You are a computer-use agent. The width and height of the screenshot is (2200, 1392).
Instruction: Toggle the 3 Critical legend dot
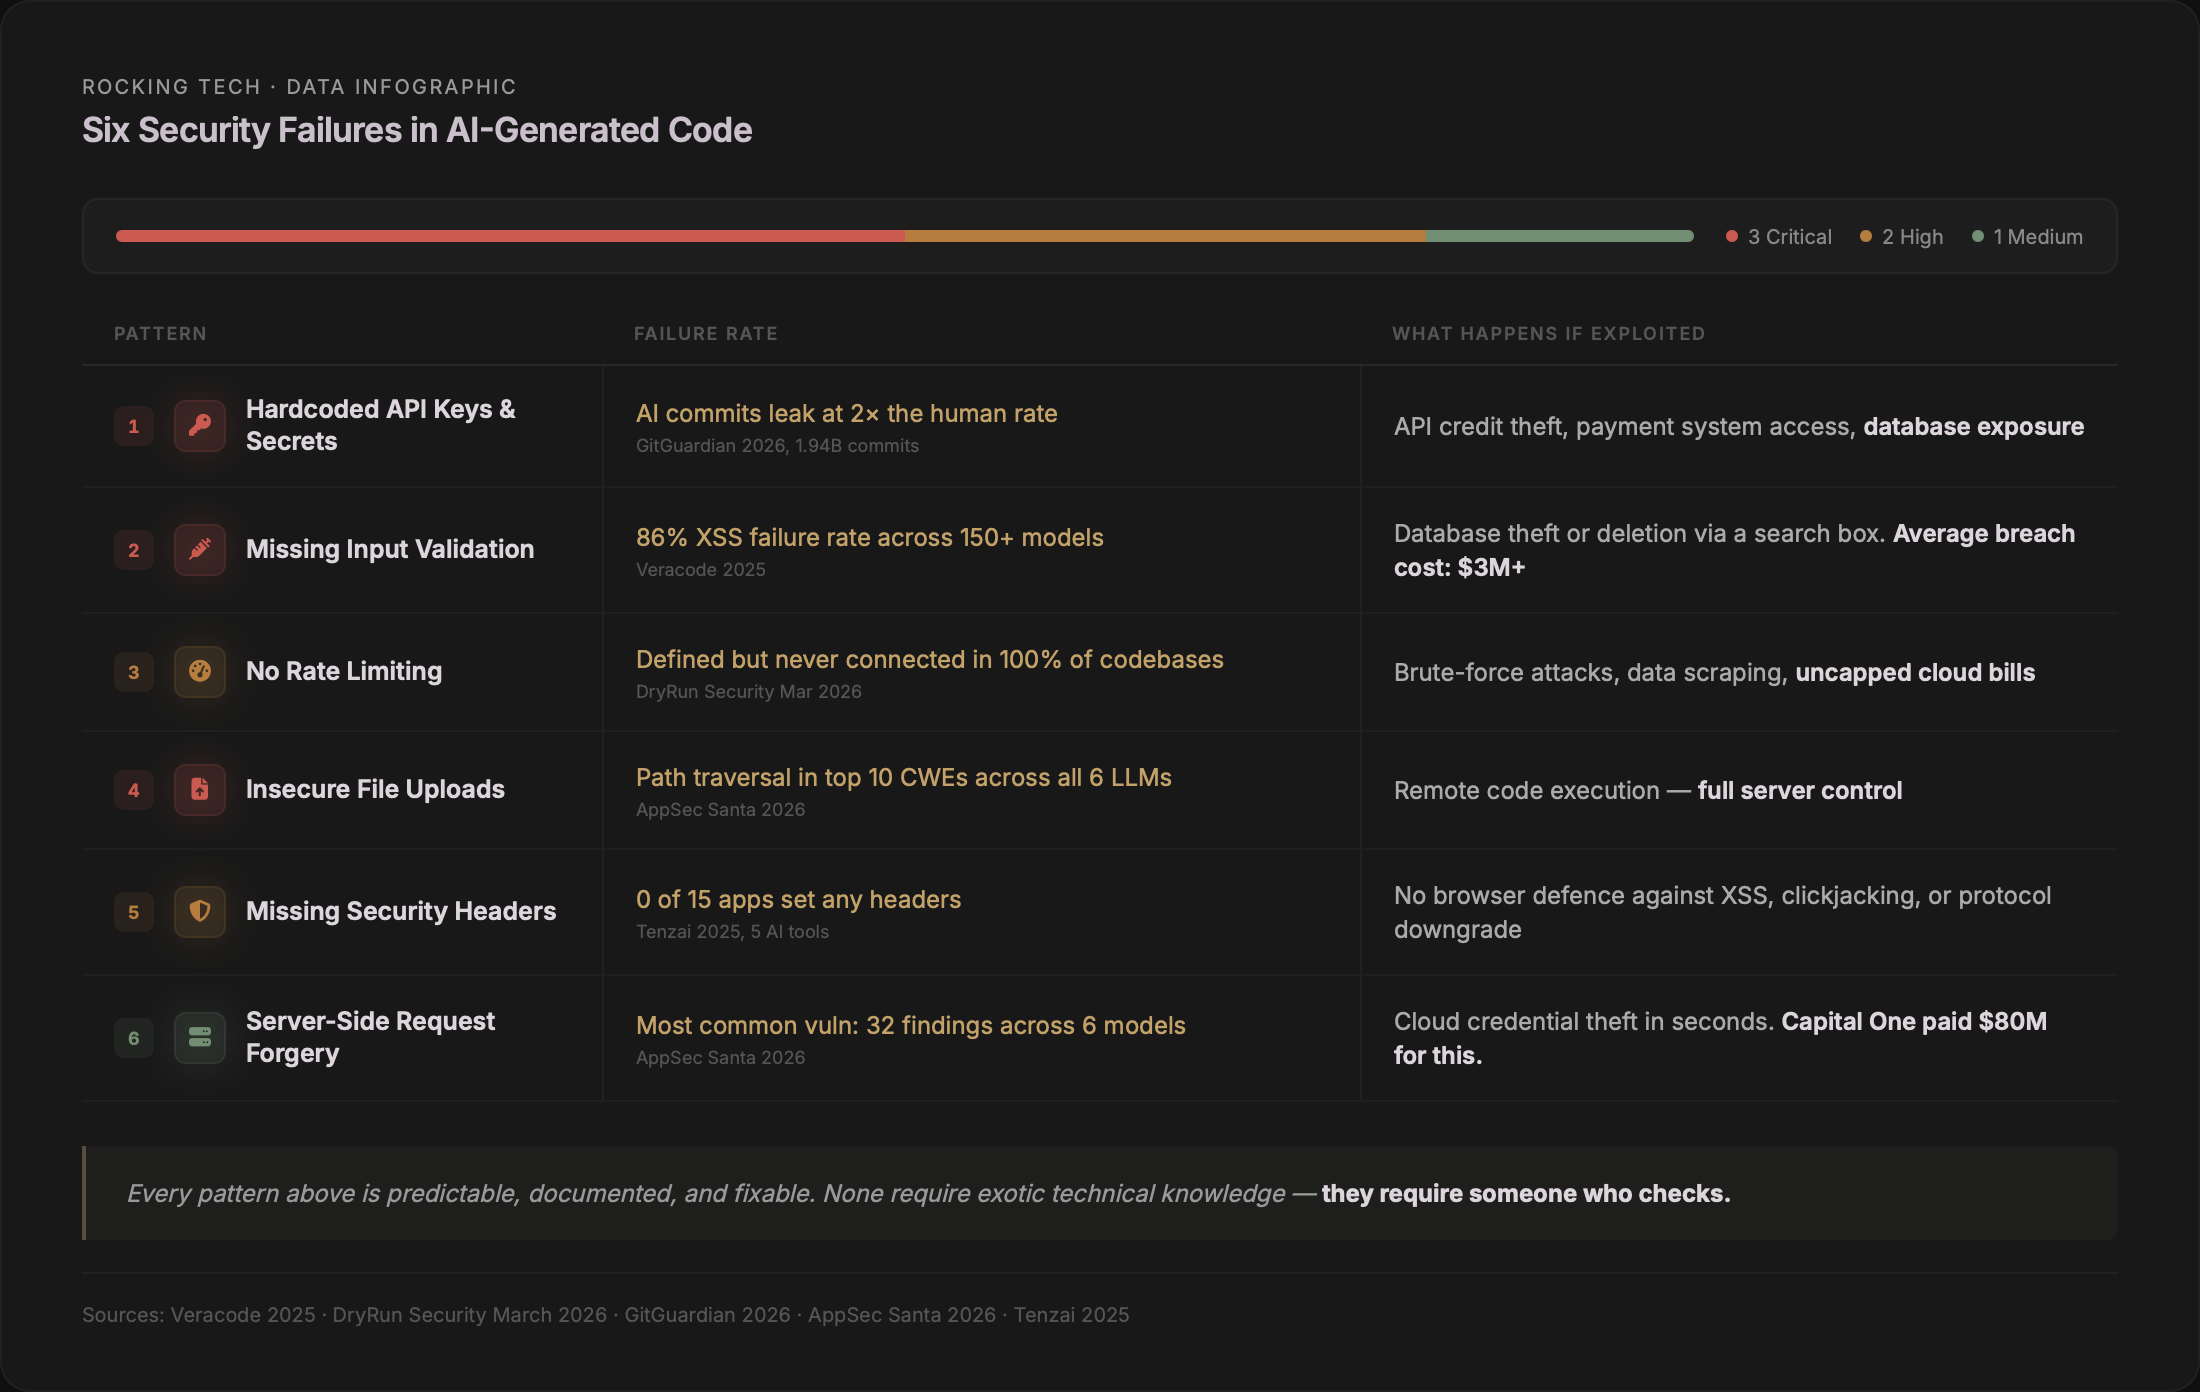pos(1730,236)
